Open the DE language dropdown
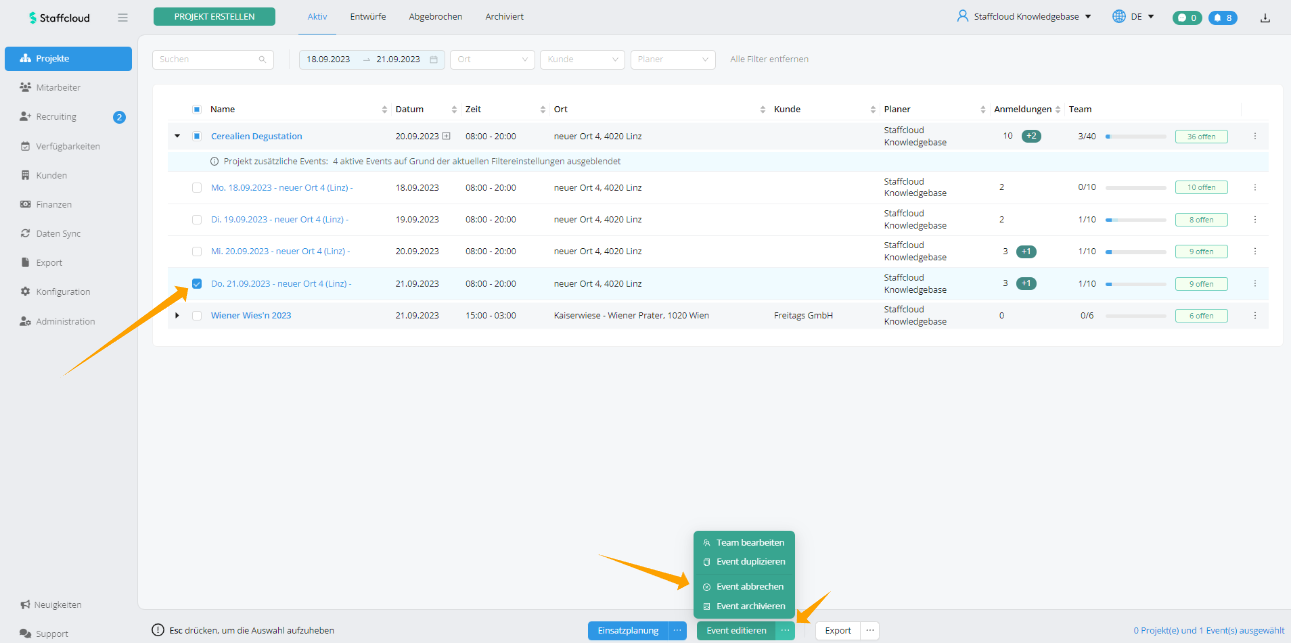The height and width of the screenshot is (643, 1291). click(1133, 17)
